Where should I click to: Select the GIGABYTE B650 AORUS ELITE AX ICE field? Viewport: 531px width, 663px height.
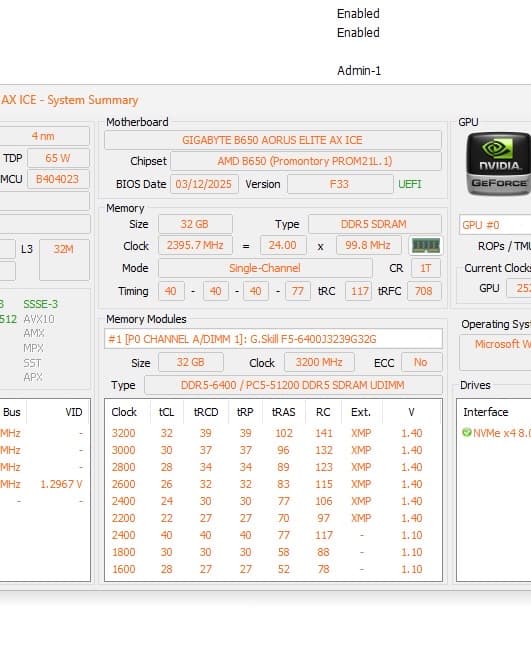(x=273, y=140)
